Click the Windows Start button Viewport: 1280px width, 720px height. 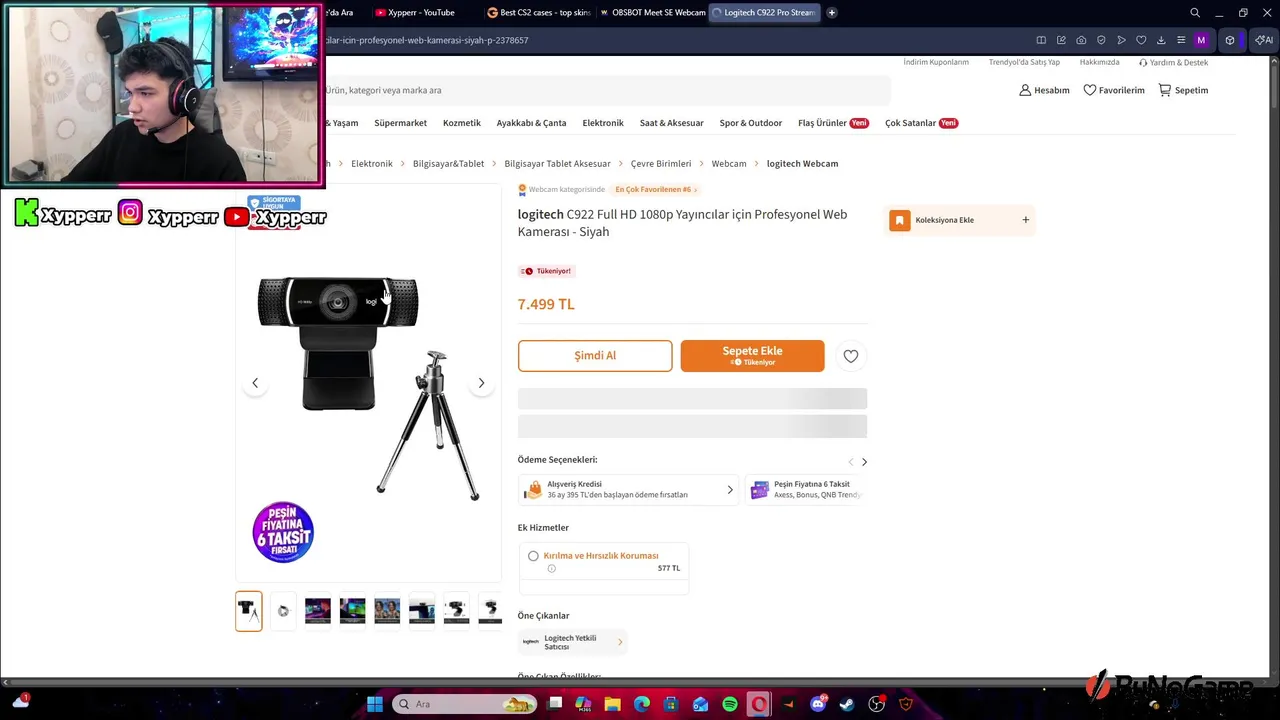375,704
